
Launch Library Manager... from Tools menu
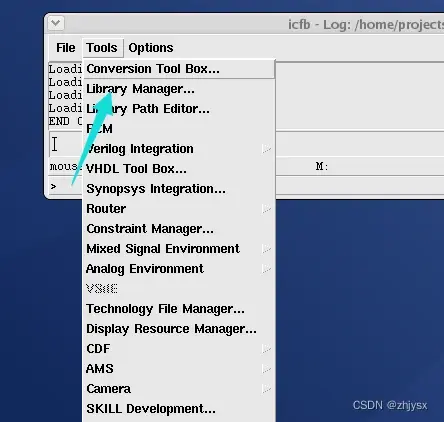(x=179, y=89)
